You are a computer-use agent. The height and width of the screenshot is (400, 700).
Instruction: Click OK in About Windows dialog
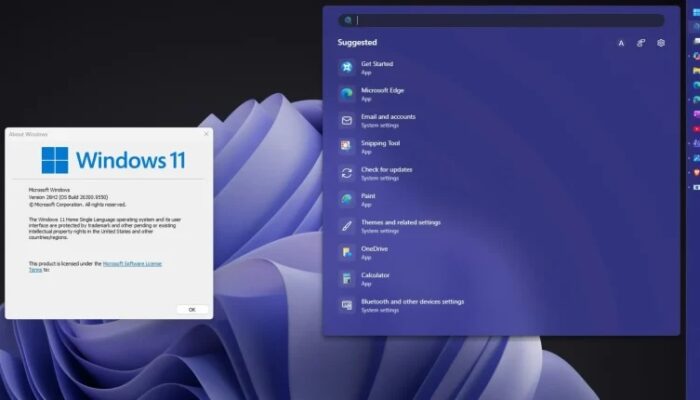pos(192,309)
